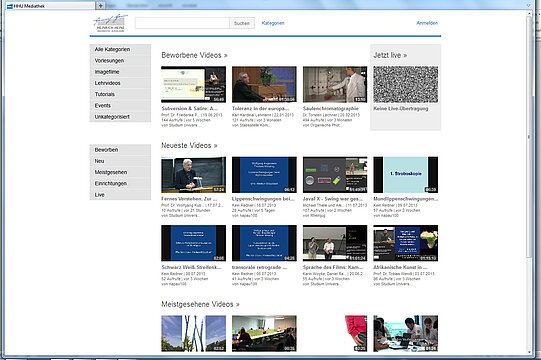Select Lehrvideos category
This screenshot has height=360, width=541.
(x=120, y=83)
